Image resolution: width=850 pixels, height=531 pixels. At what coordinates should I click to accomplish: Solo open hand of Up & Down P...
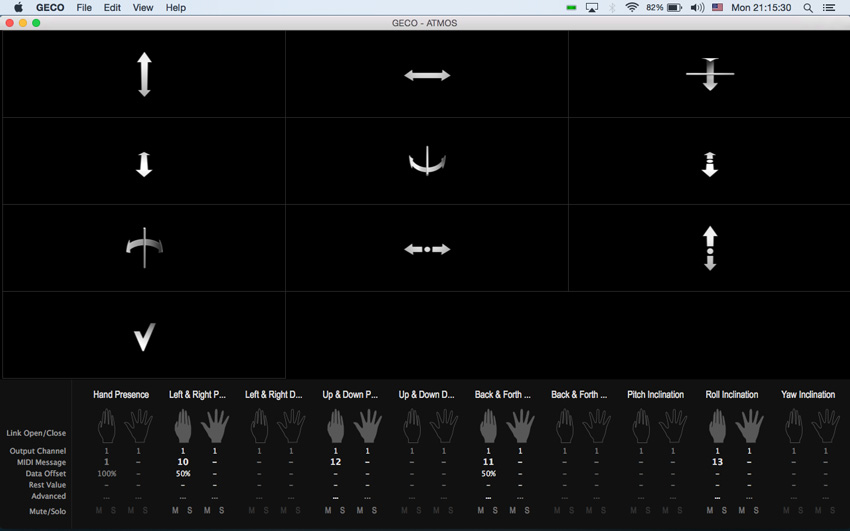pos(374,510)
